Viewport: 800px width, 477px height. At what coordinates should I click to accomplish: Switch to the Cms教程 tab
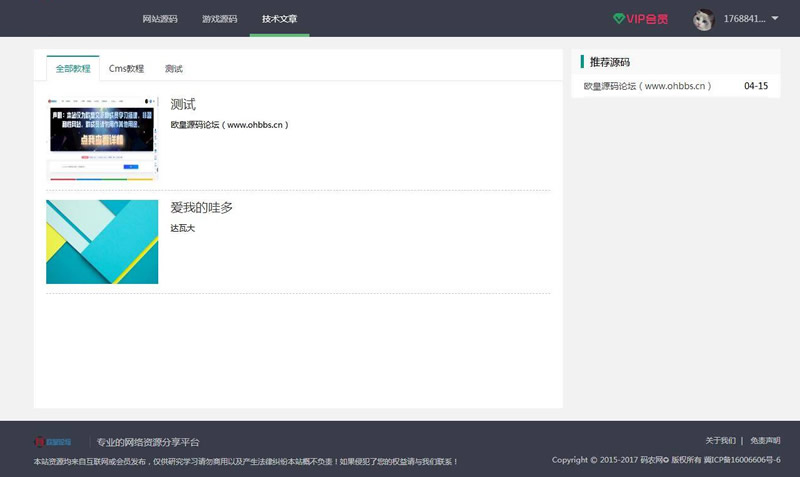click(x=126, y=69)
